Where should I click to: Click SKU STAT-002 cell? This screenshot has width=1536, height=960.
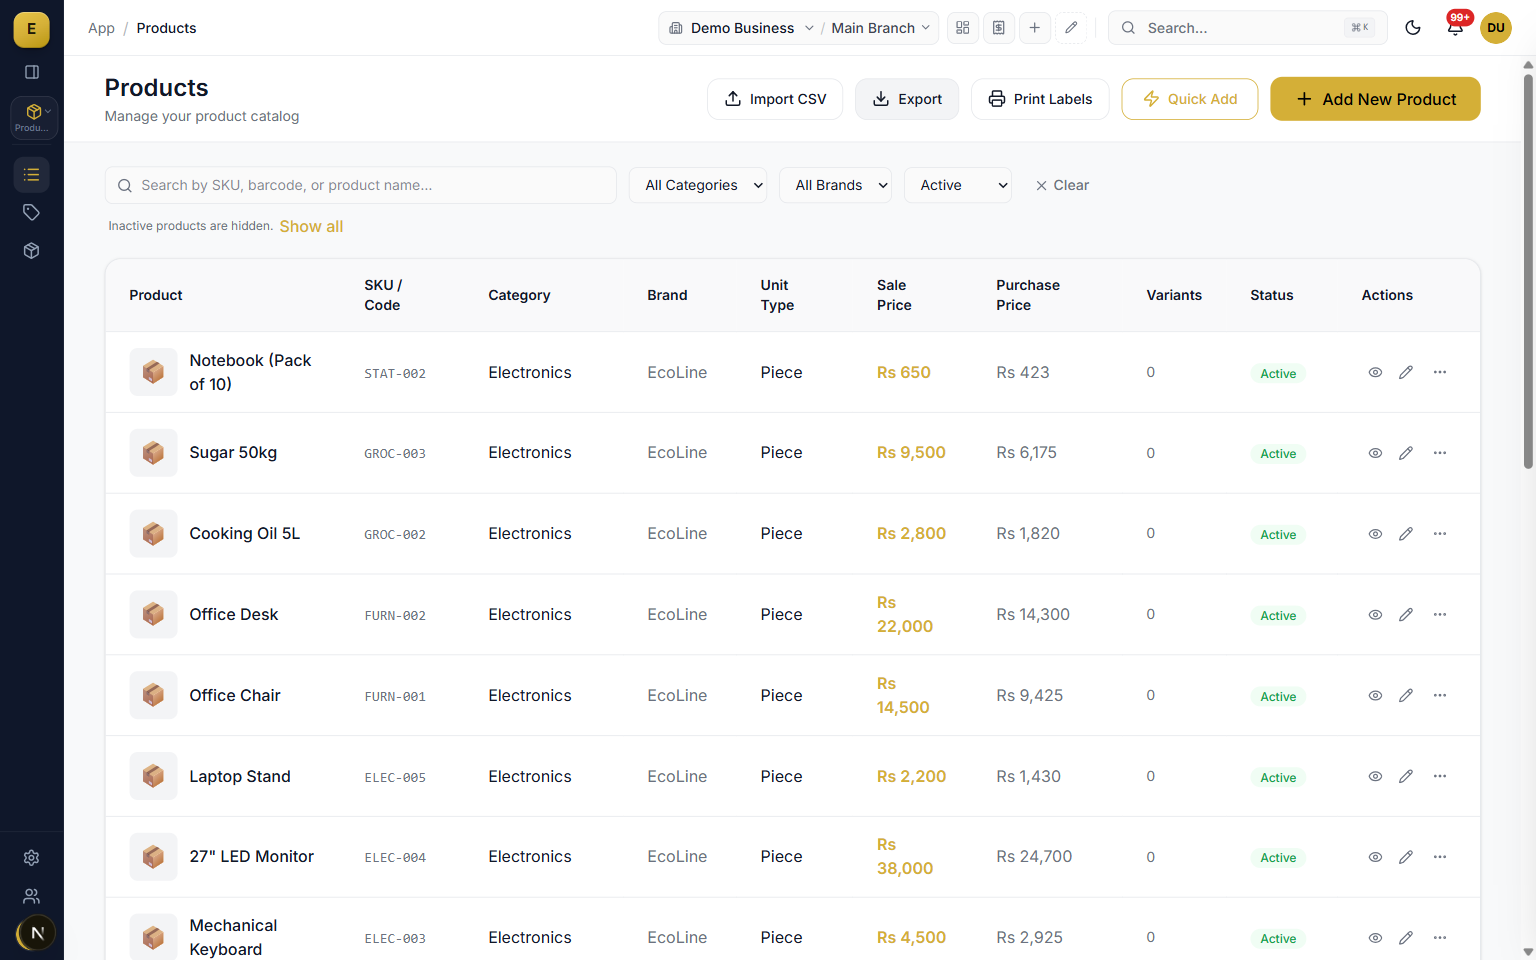coord(395,373)
